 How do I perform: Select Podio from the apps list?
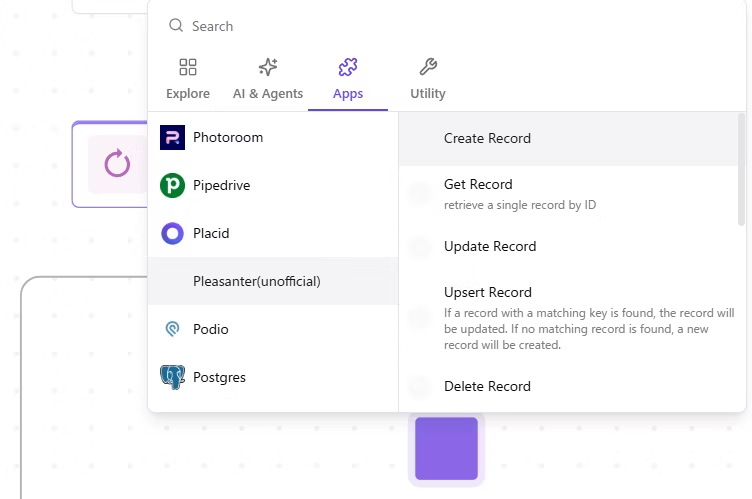[273, 329]
